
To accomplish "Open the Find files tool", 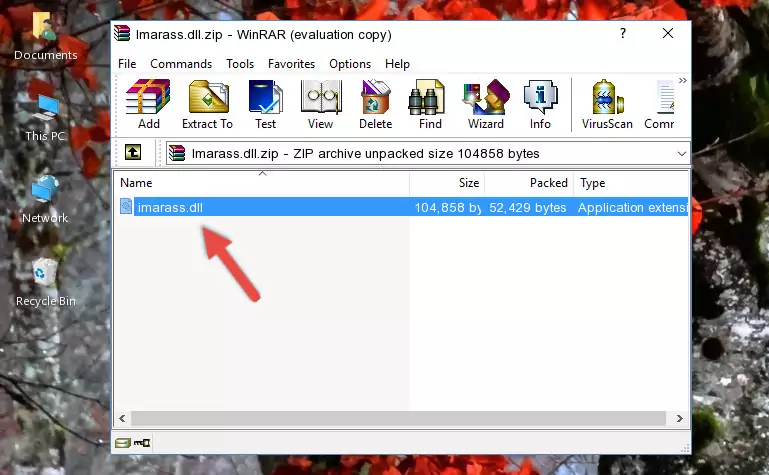I will point(430,104).
